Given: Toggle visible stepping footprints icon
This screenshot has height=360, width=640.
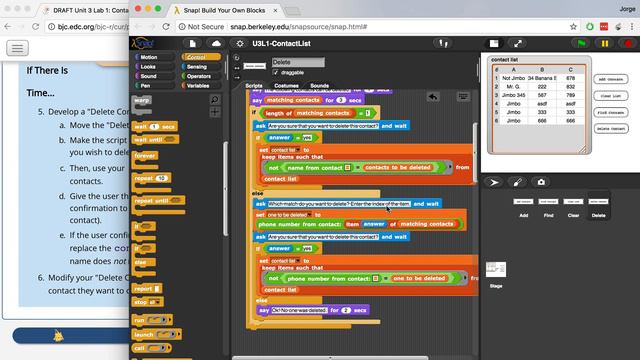Looking at the screenshot, I should [443, 43].
